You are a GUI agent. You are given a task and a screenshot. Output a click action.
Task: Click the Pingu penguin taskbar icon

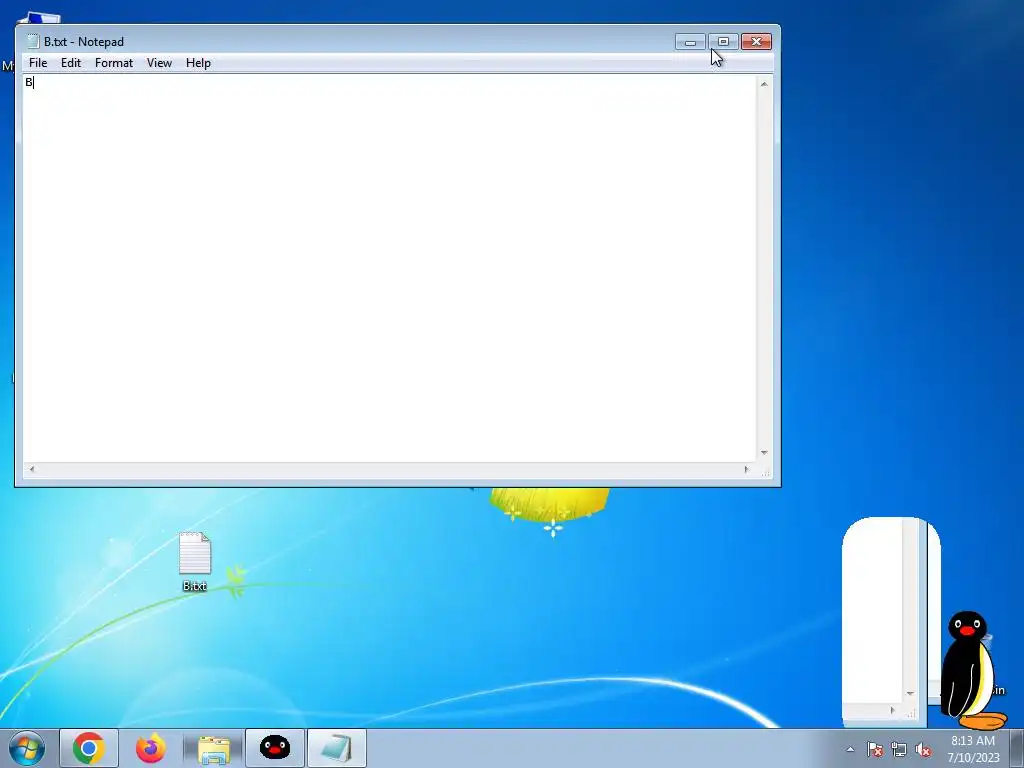(275, 748)
